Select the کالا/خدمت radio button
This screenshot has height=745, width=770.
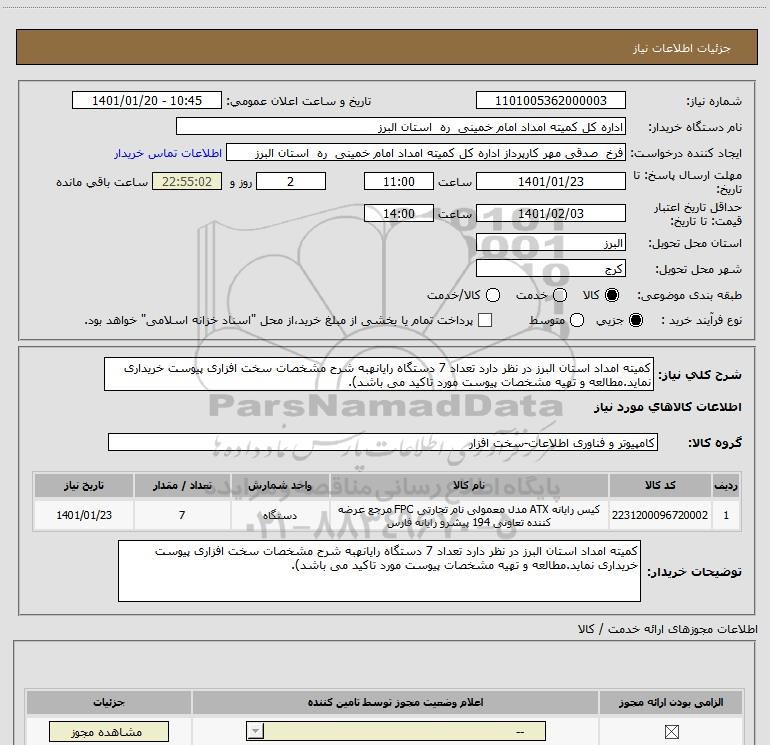tap(493, 295)
